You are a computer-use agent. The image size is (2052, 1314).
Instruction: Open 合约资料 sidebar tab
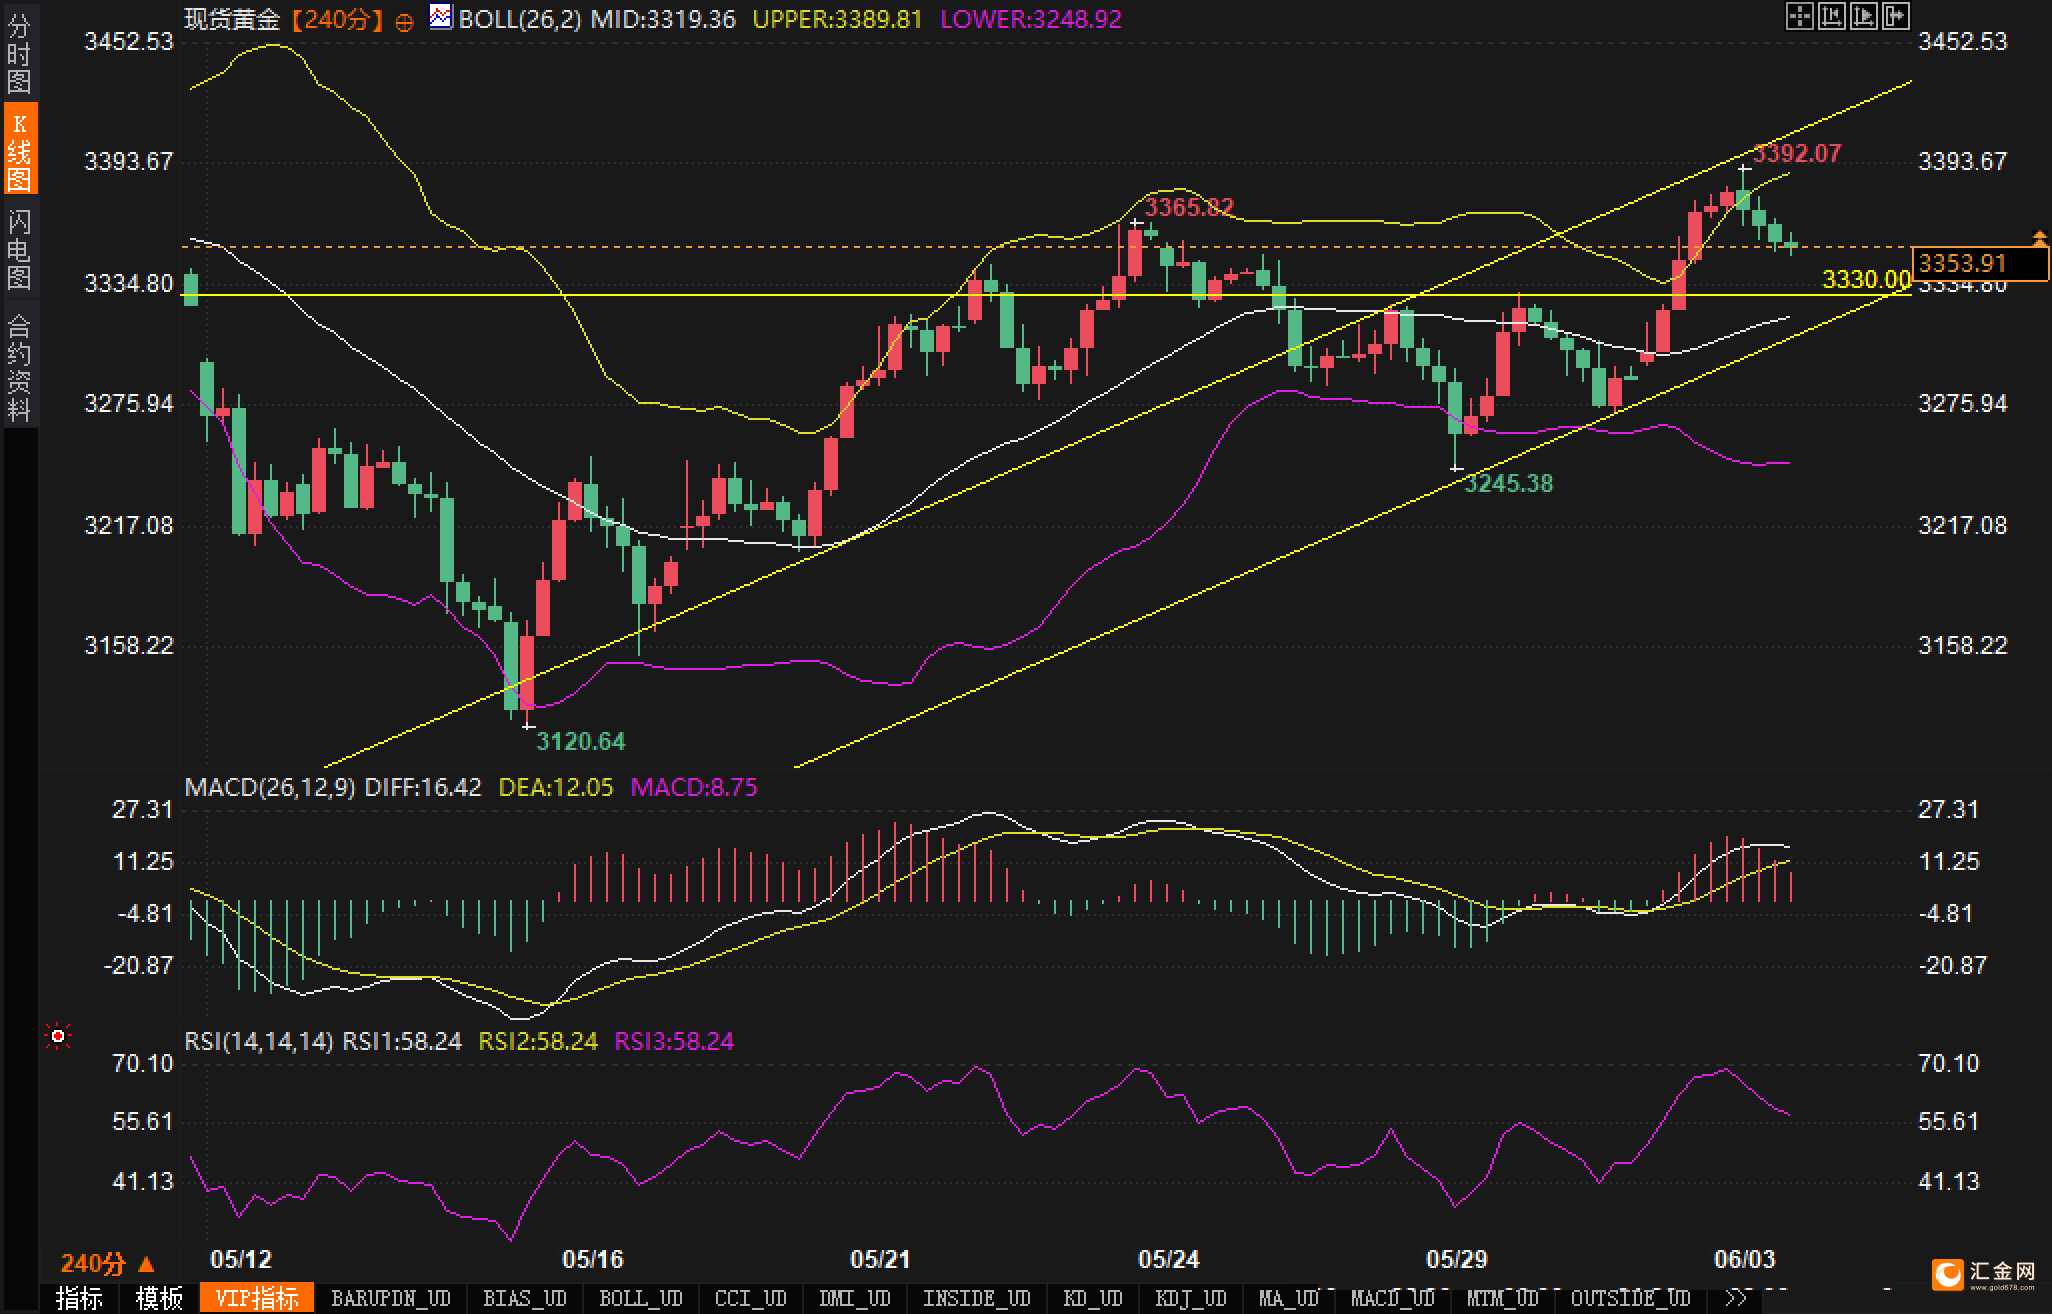coord(19,366)
